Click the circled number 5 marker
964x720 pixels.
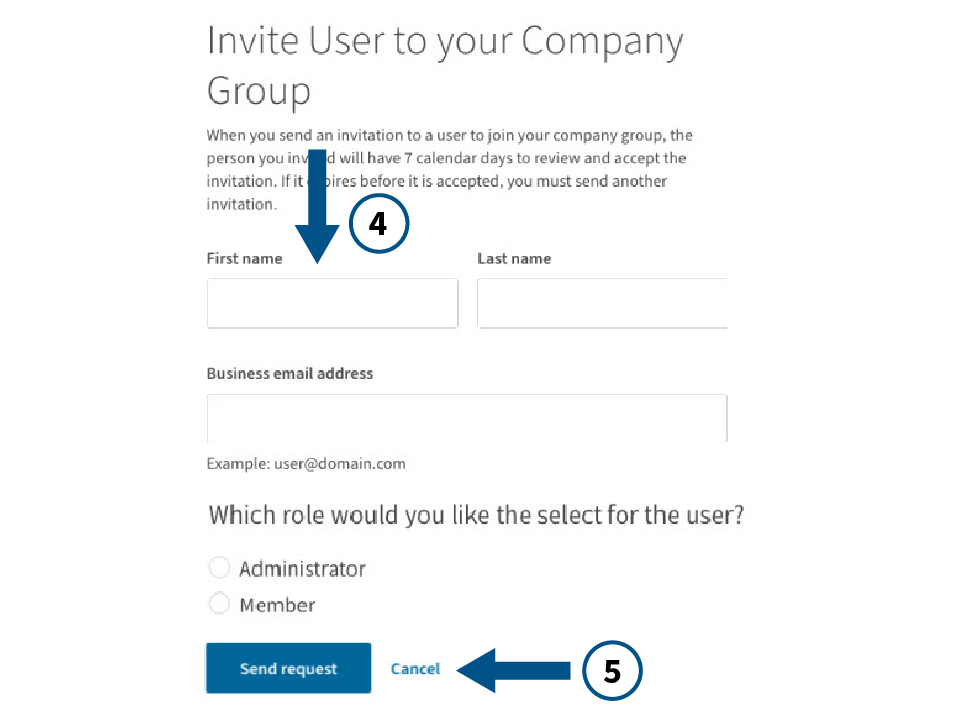612,672
